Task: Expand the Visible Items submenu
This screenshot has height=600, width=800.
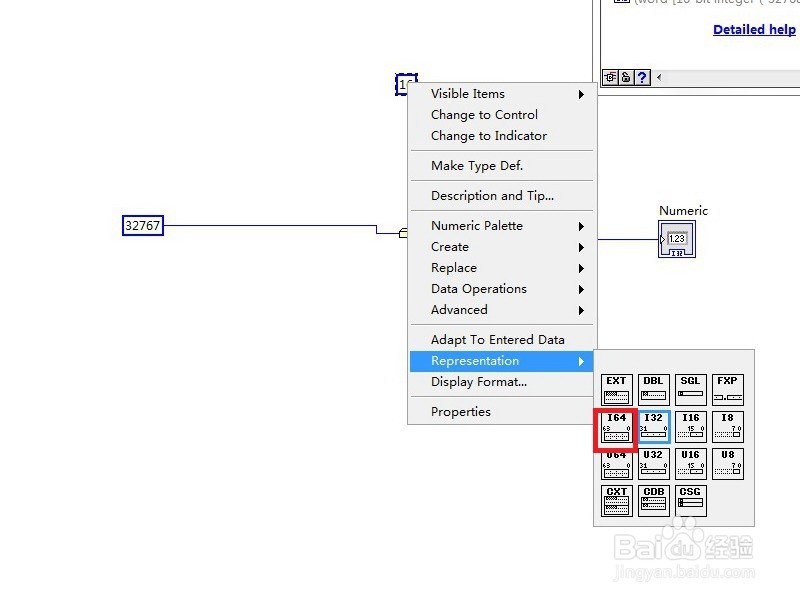Action: tap(502, 94)
